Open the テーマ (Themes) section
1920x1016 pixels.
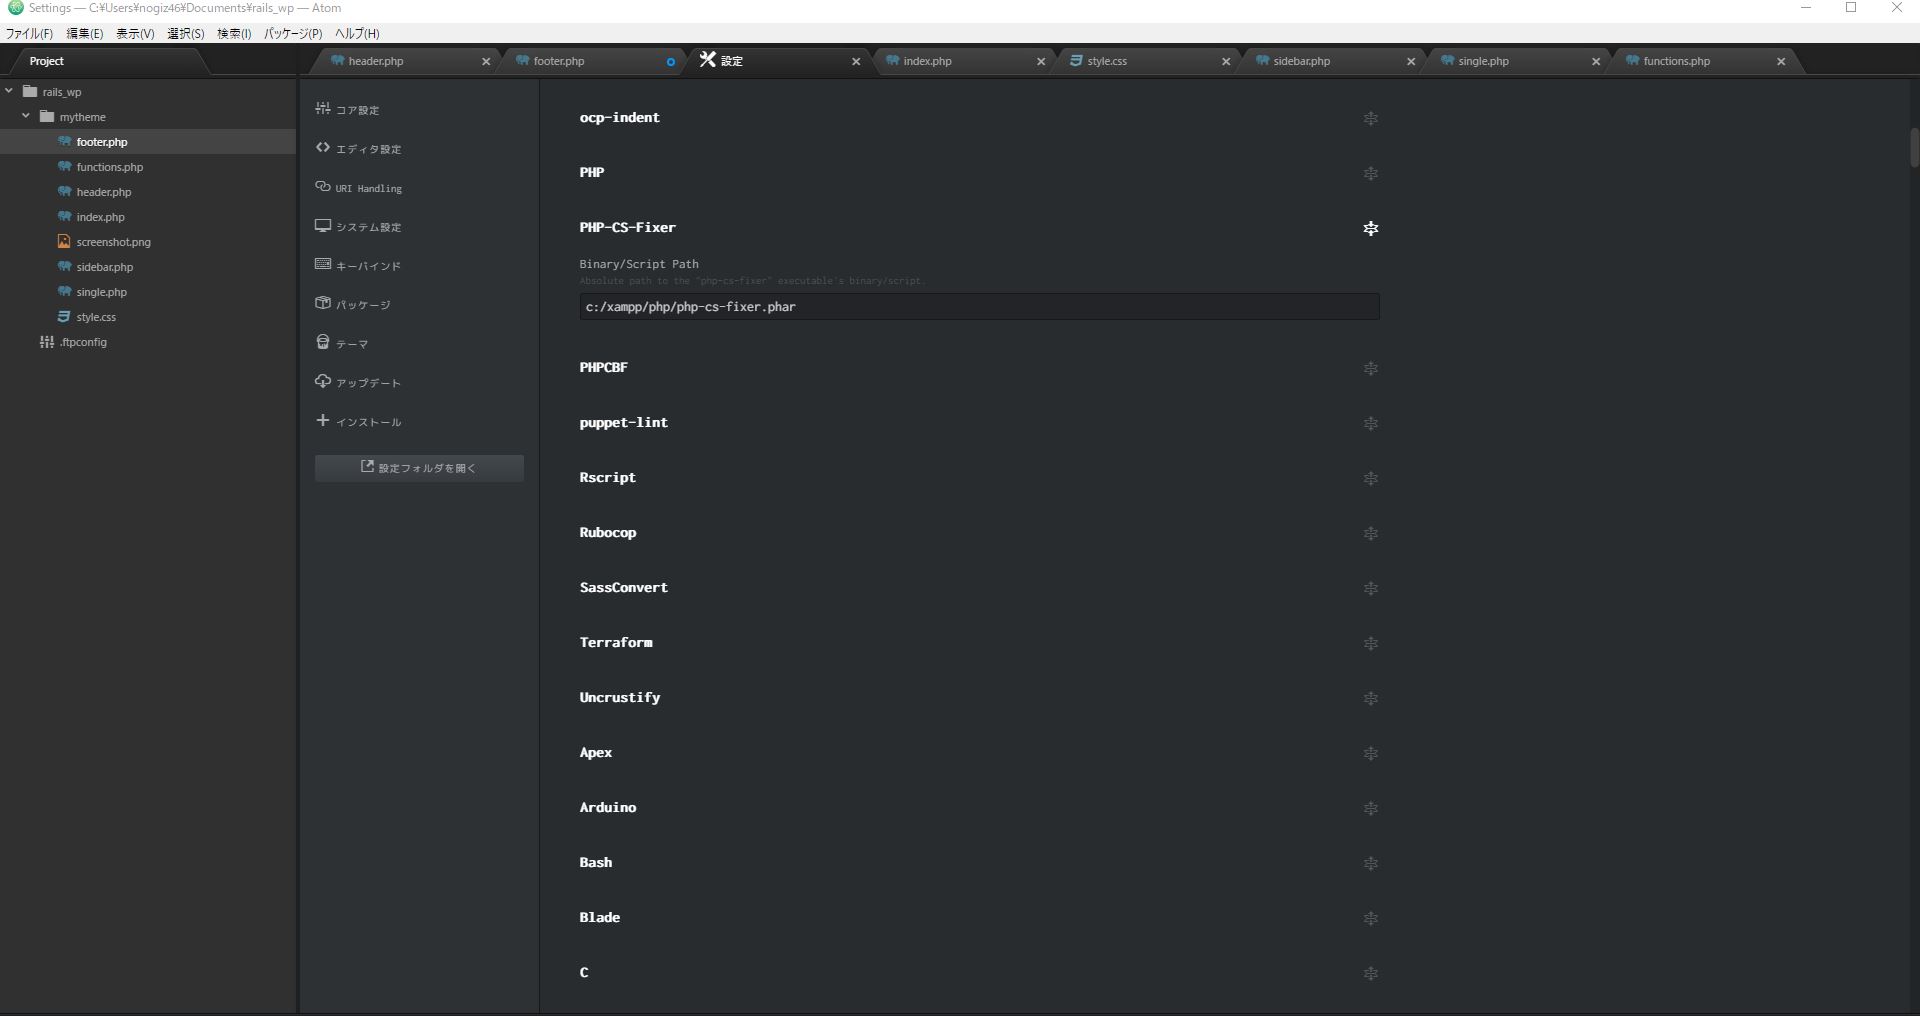[x=352, y=343]
